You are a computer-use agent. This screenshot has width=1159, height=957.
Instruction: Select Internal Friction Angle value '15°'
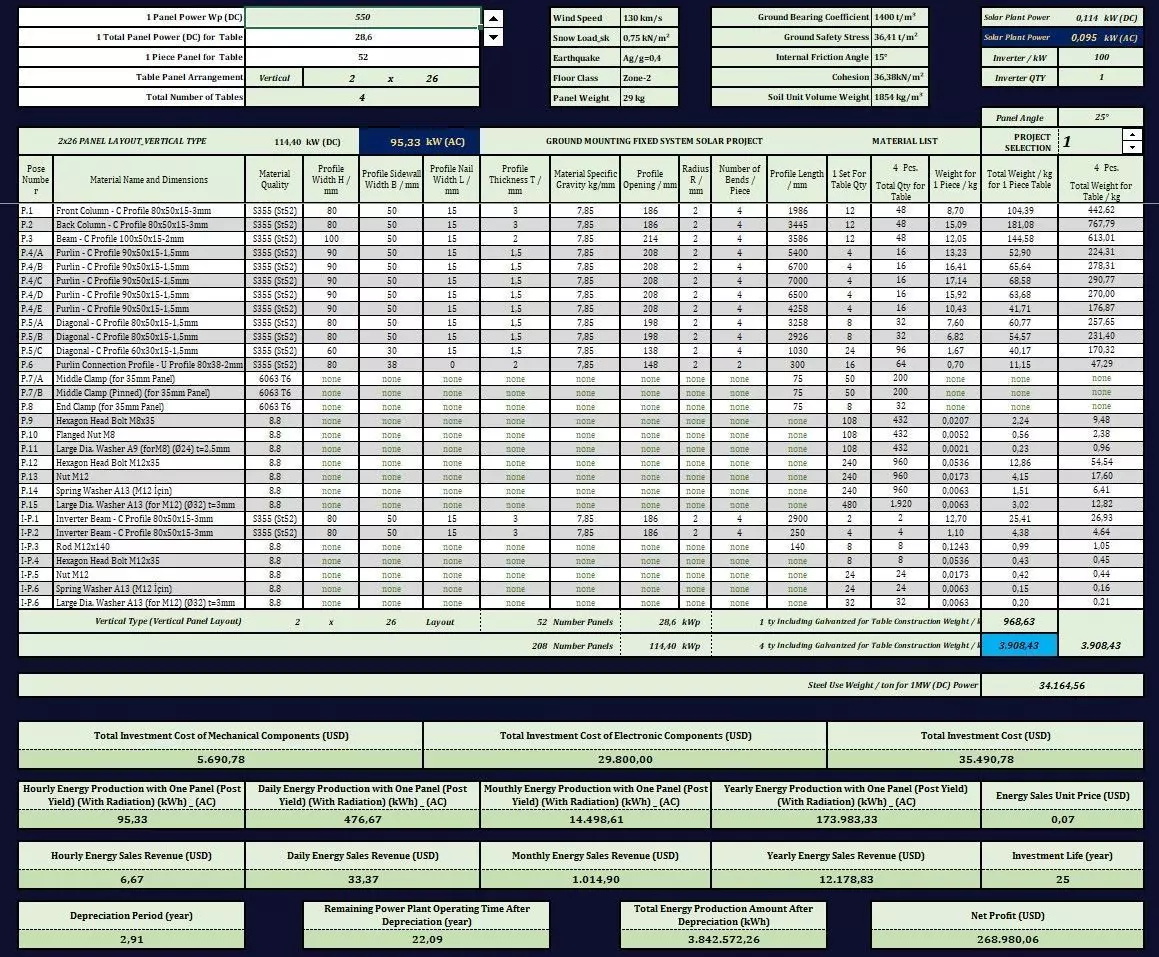(x=900, y=57)
